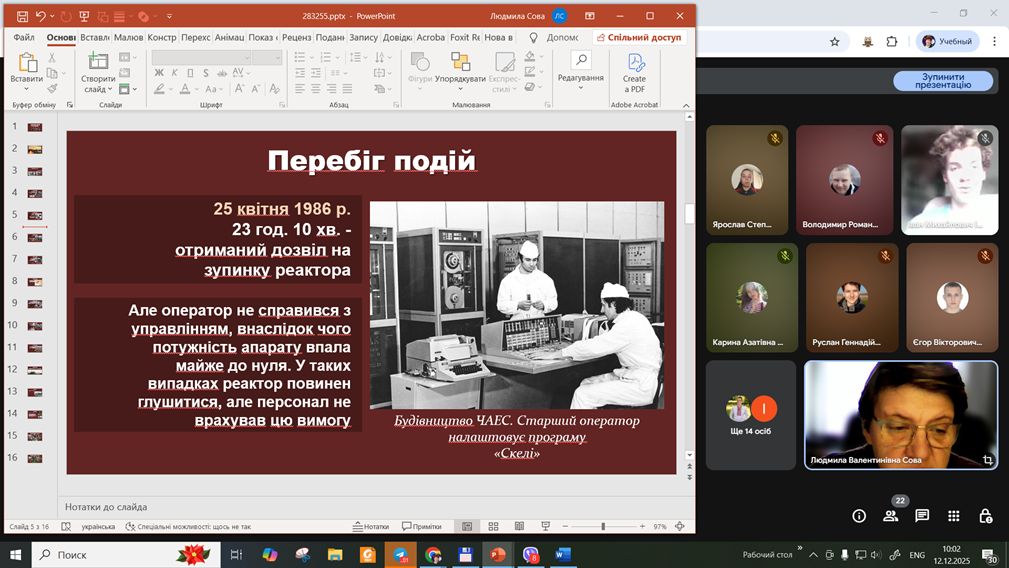Click the Paste (Вставити) icon
The width and height of the screenshot is (1009, 568).
(26, 63)
